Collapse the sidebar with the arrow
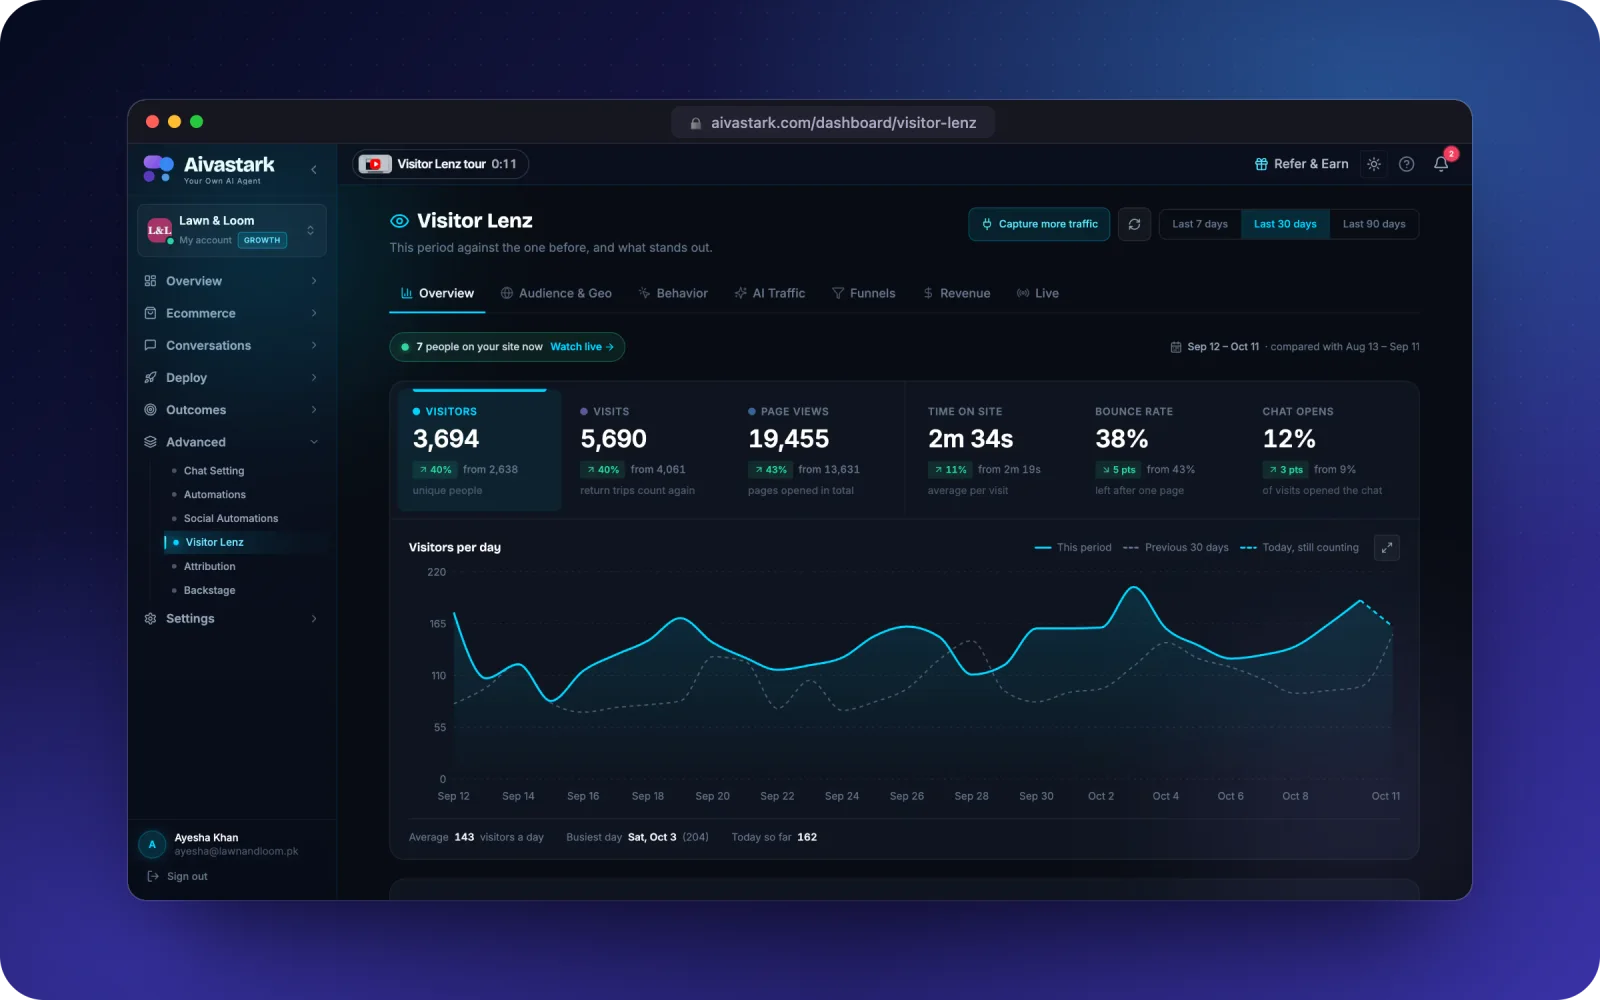 [x=314, y=169]
